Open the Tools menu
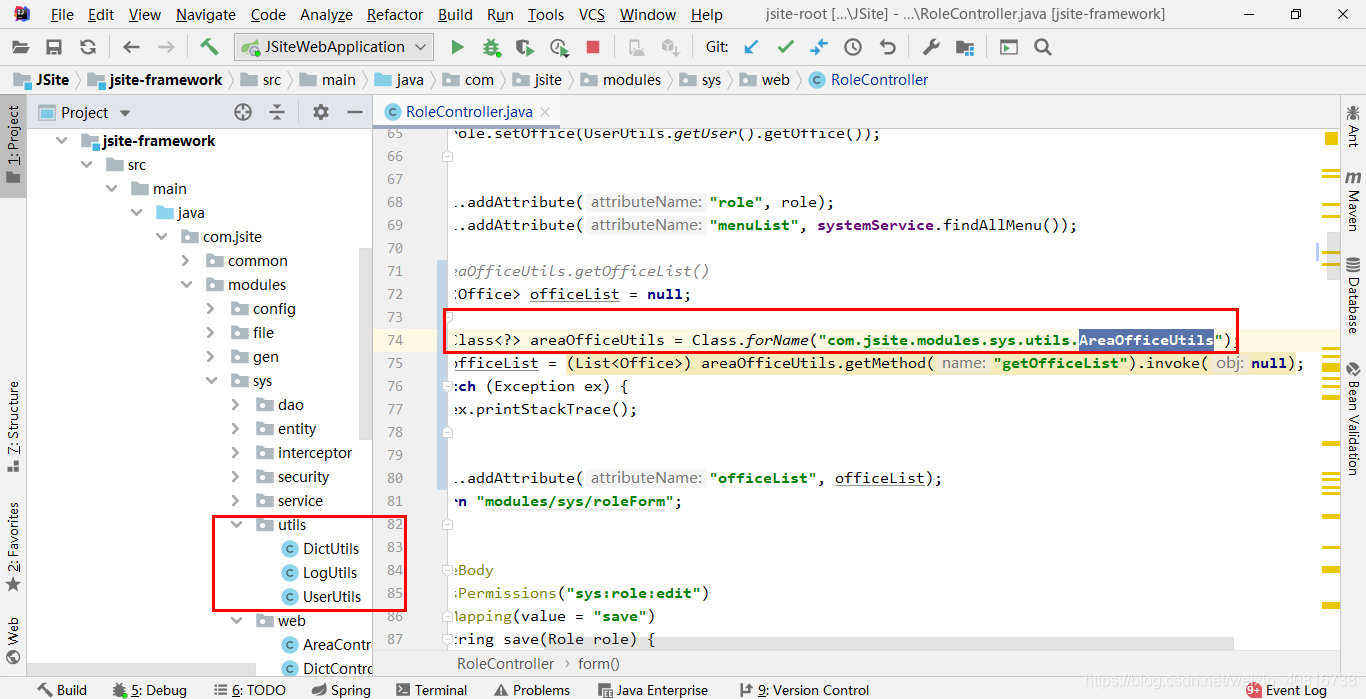 [546, 15]
